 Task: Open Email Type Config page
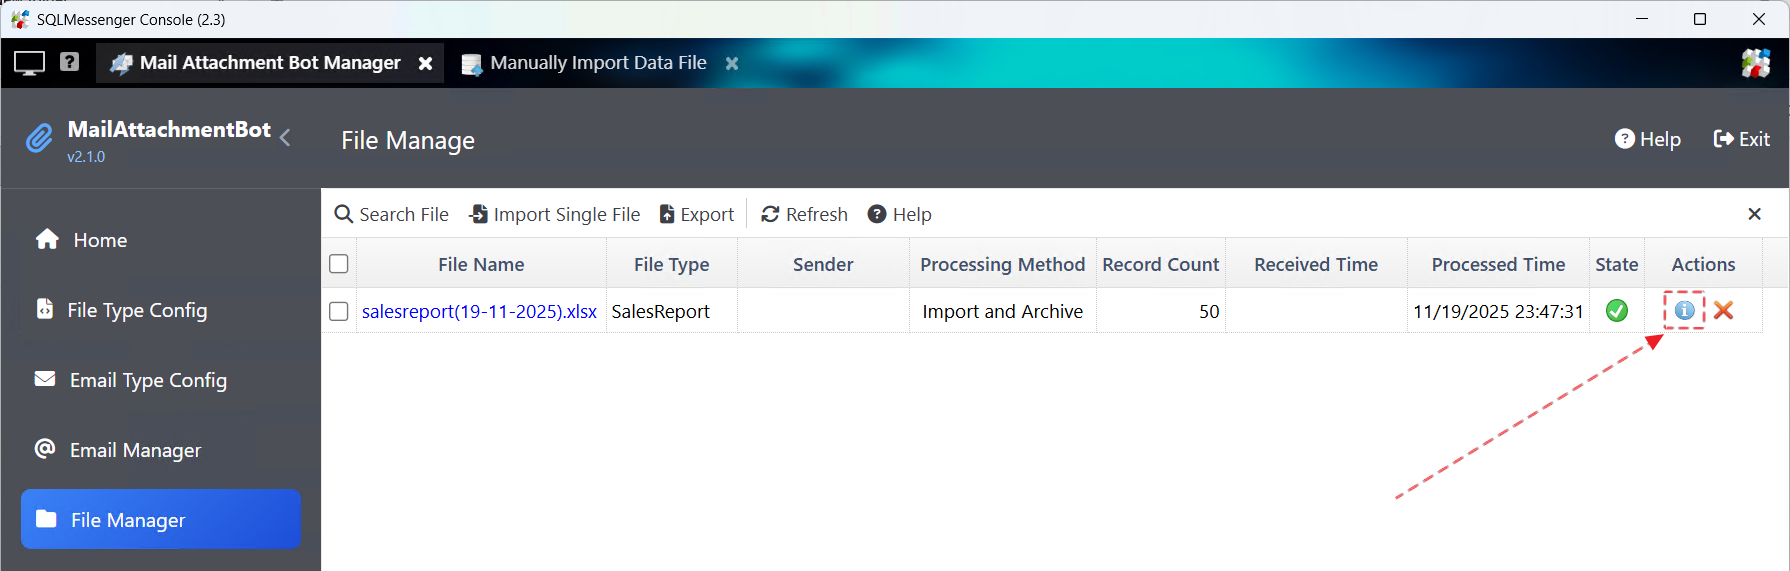pyautogui.click(x=161, y=380)
